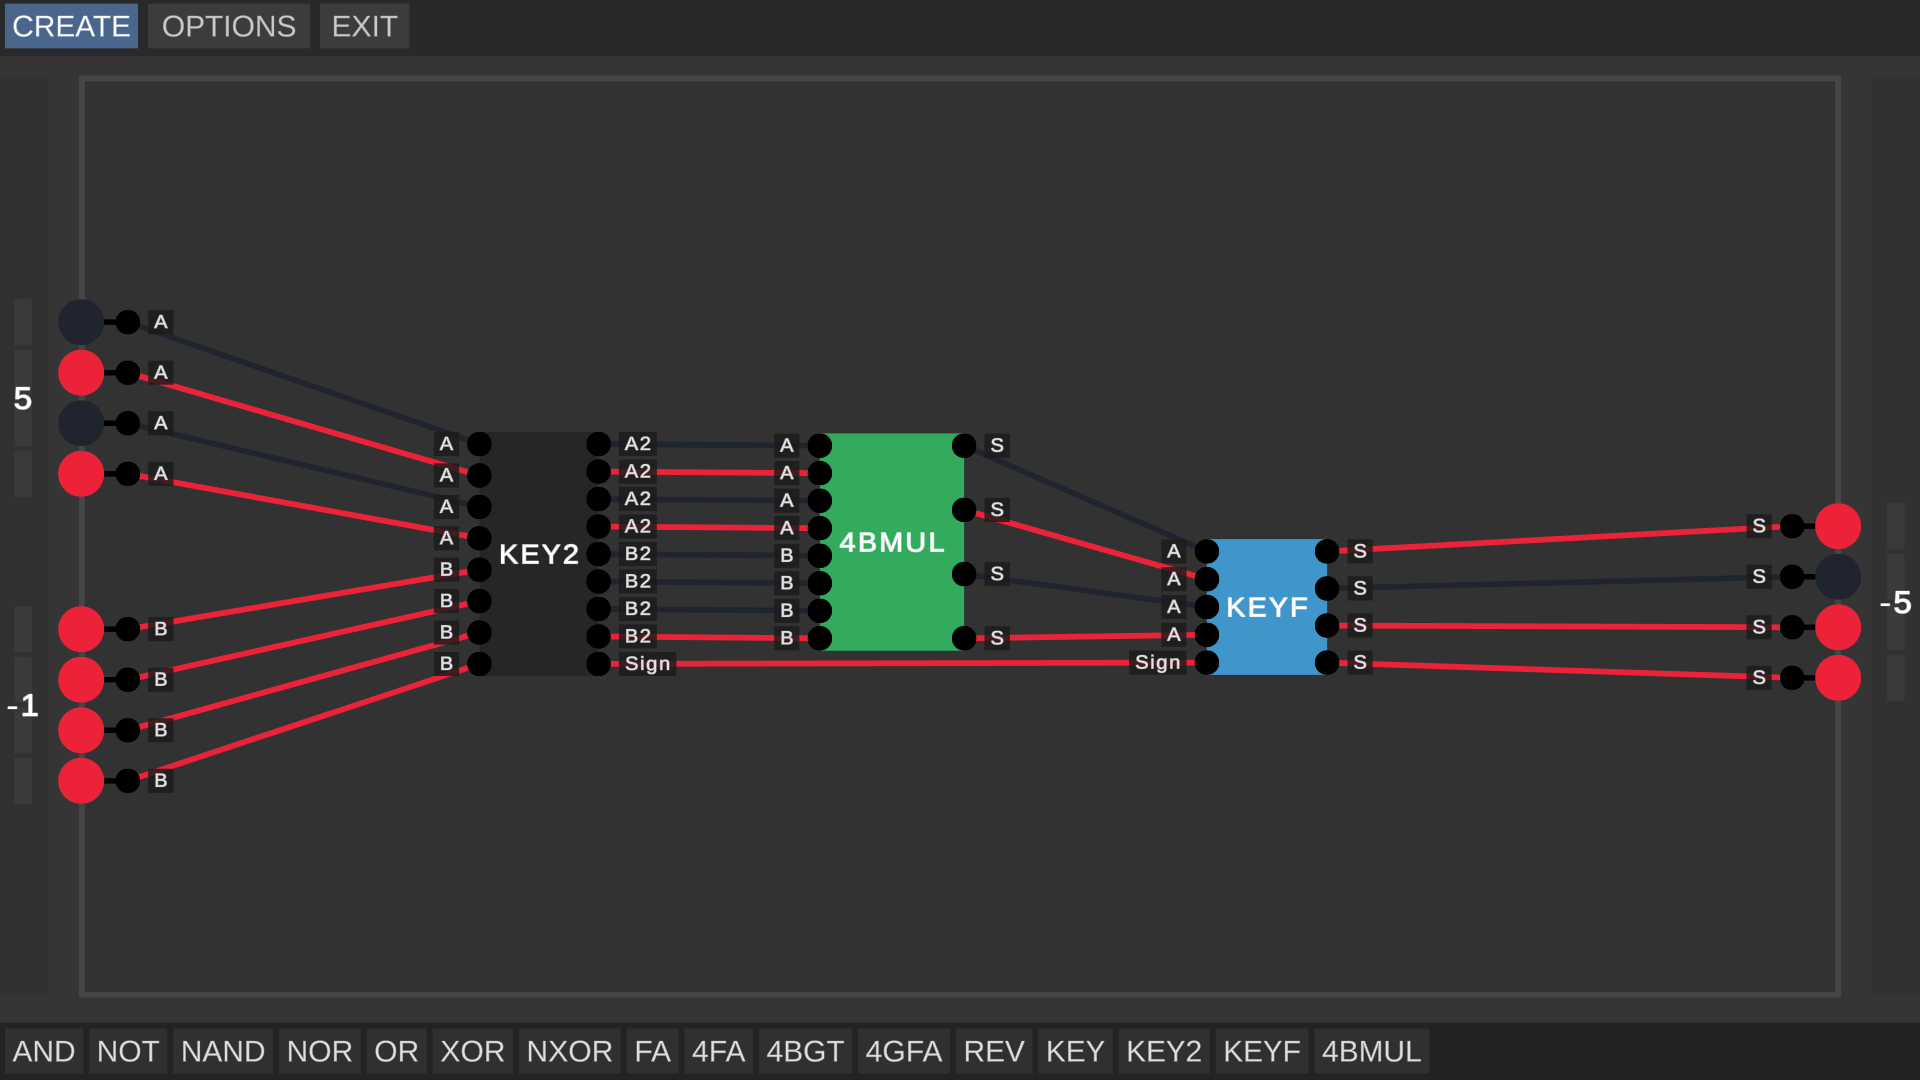Click the first A input pin on KEY2
This screenshot has height=1080, width=1920.
coord(479,444)
